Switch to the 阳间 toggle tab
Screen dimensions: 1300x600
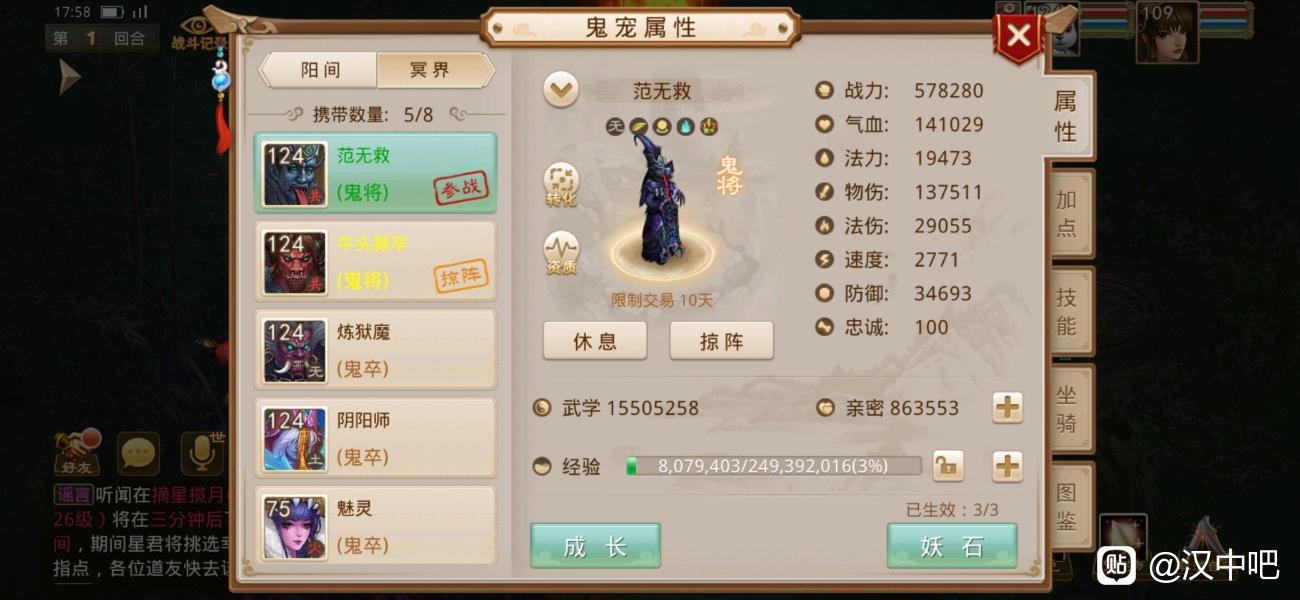320,70
